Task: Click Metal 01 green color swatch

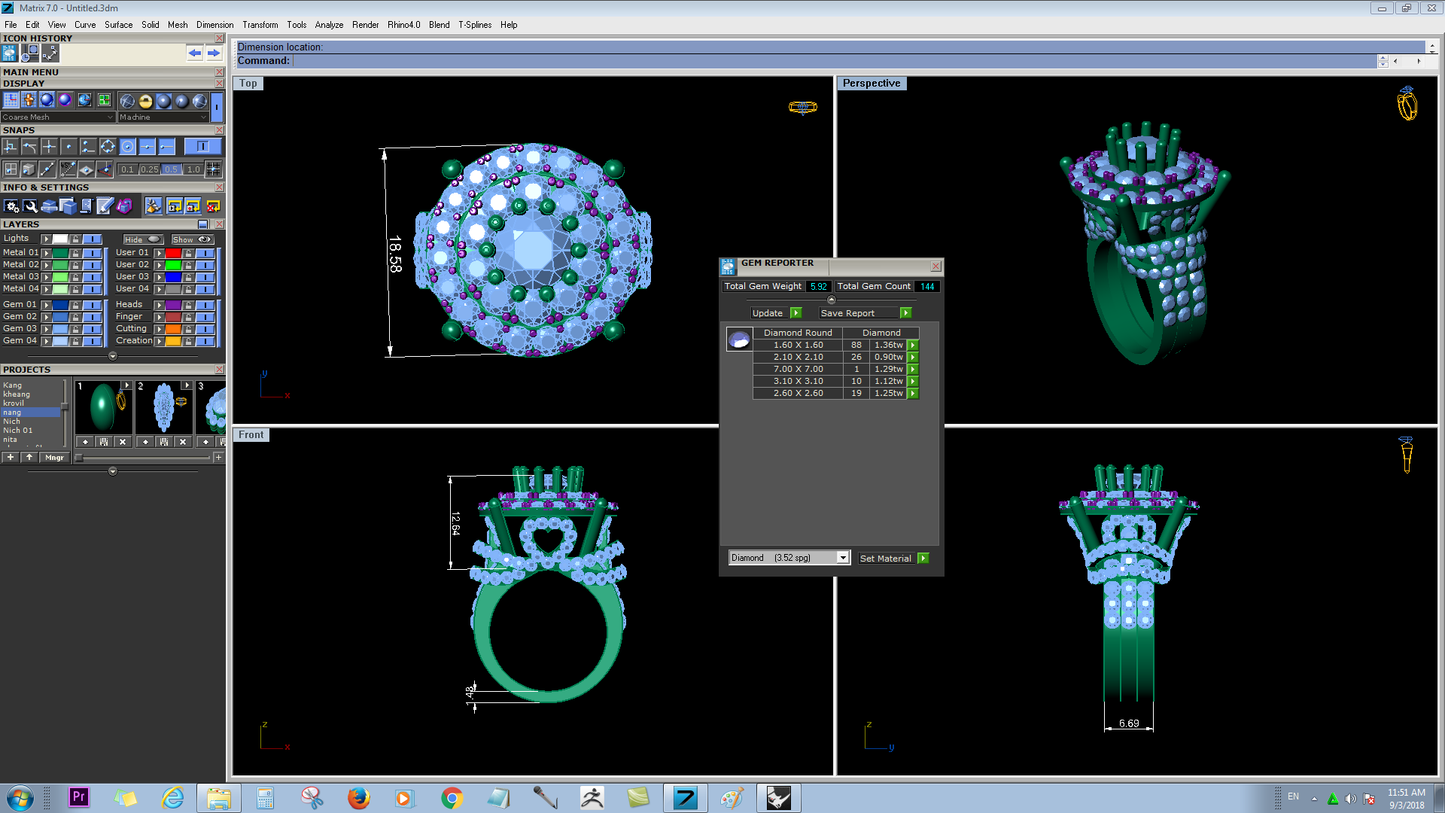Action: (x=60, y=253)
